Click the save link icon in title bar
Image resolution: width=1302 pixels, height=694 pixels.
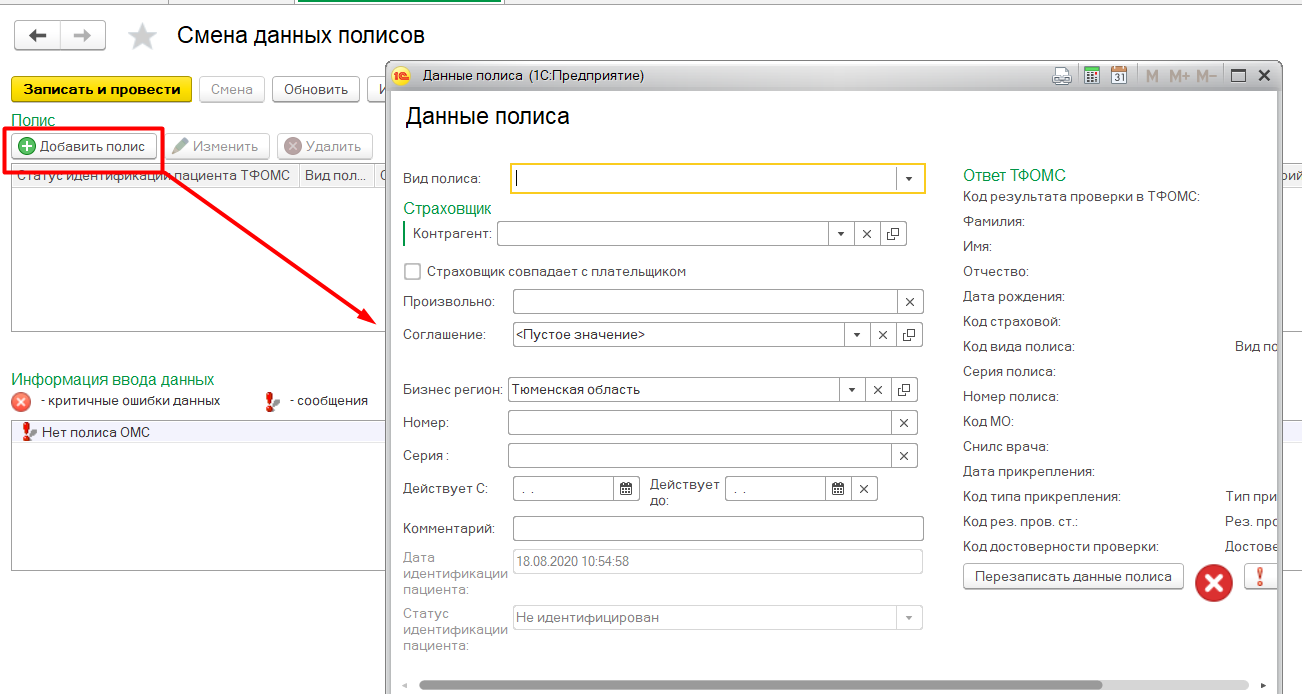[1062, 76]
